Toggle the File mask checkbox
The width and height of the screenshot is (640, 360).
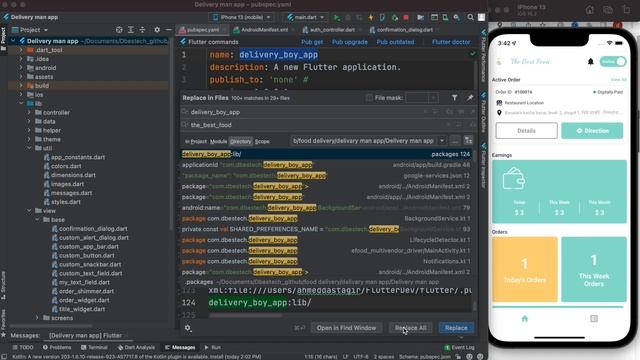(369, 98)
